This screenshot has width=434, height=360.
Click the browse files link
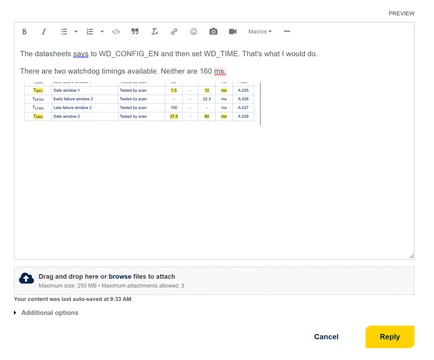click(x=120, y=276)
